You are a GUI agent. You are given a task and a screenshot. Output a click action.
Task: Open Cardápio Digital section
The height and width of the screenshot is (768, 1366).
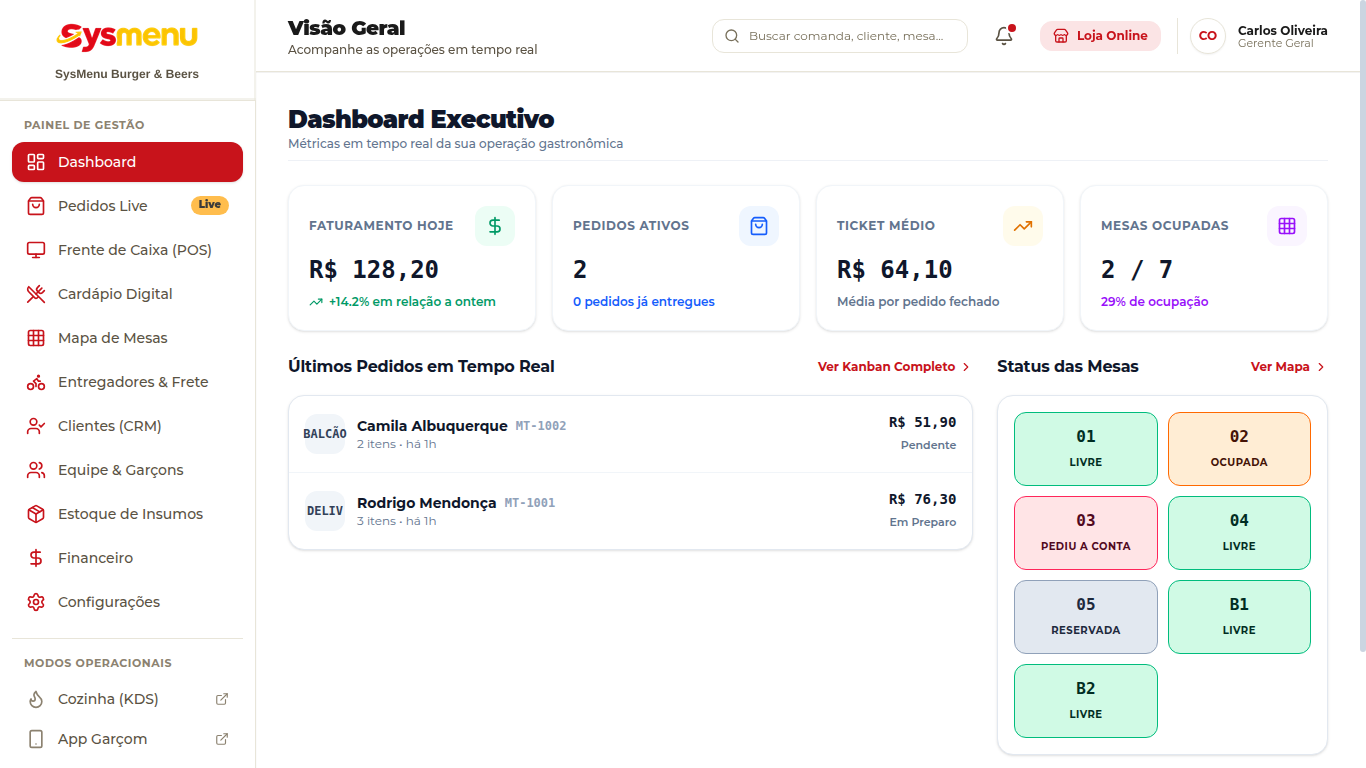127,294
